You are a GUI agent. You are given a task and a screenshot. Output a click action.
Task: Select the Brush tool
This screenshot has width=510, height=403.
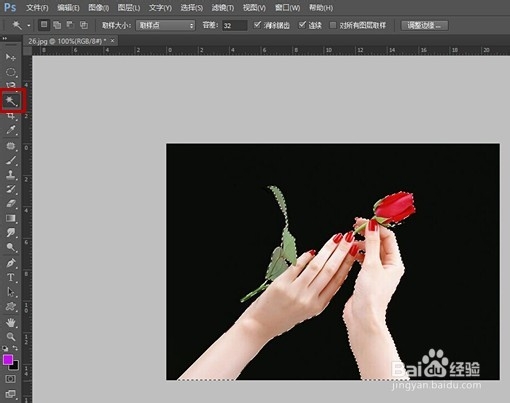pos(11,160)
